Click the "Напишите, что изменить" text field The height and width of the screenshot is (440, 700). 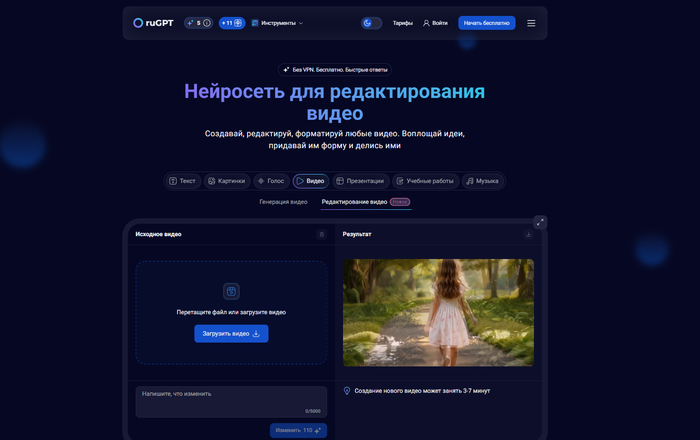(x=231, y=399)
